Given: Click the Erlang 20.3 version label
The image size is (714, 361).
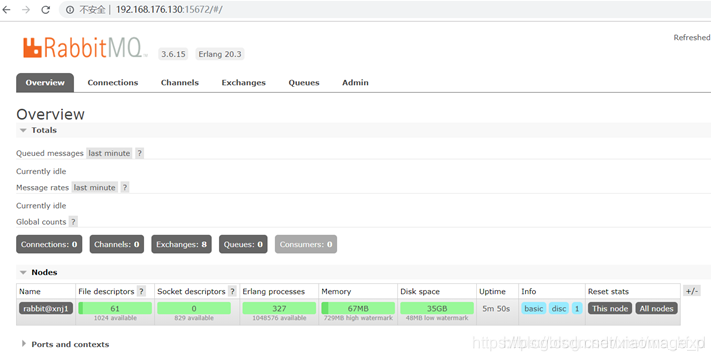Looking at the screenshot, I should (220, 54).
